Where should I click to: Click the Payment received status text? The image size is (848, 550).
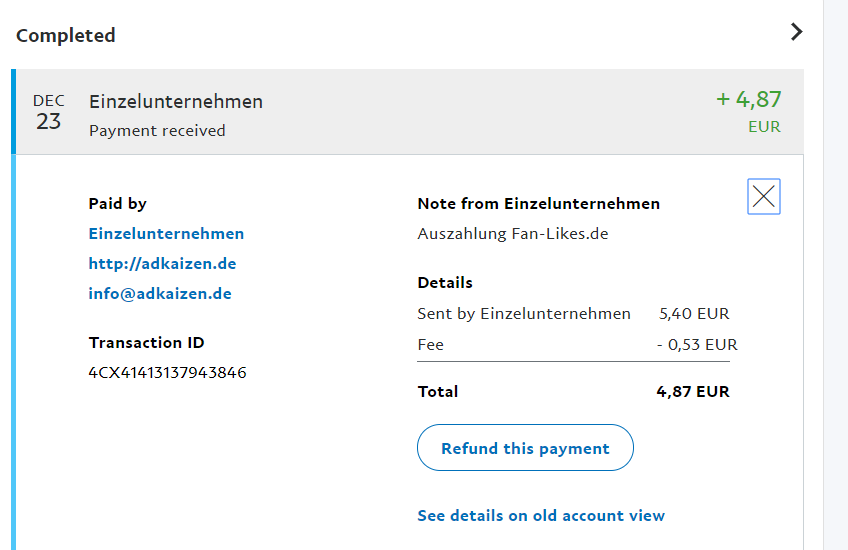[157, 131]
